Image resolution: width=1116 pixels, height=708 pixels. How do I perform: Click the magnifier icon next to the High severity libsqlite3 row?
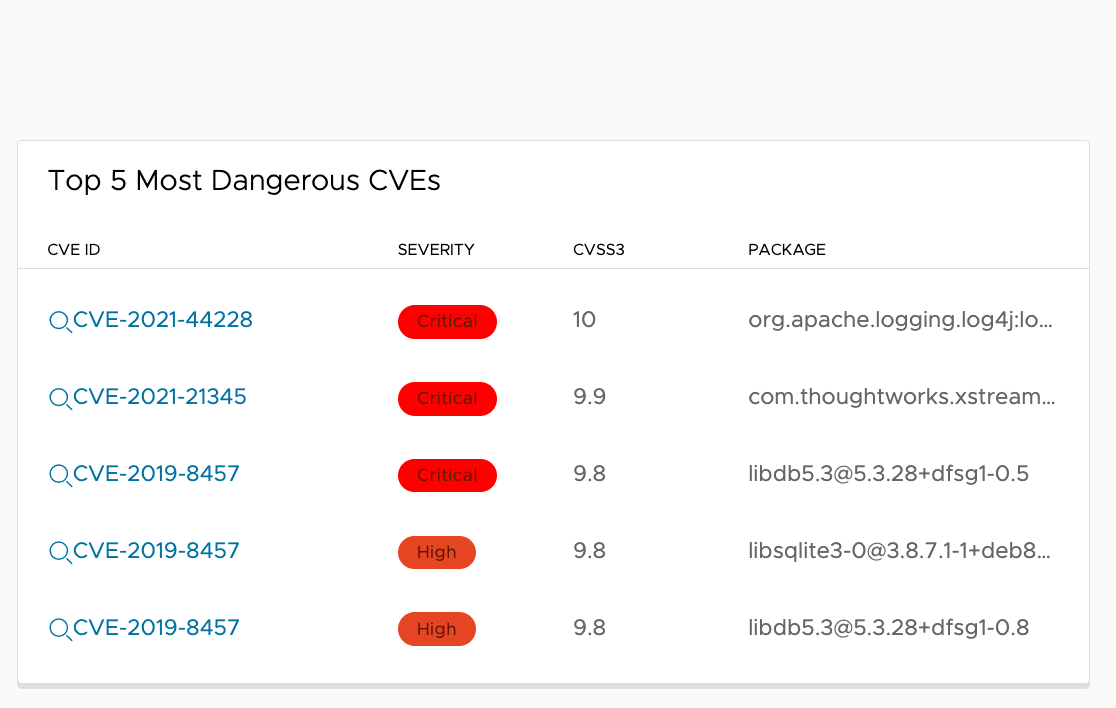click(58, 552)
